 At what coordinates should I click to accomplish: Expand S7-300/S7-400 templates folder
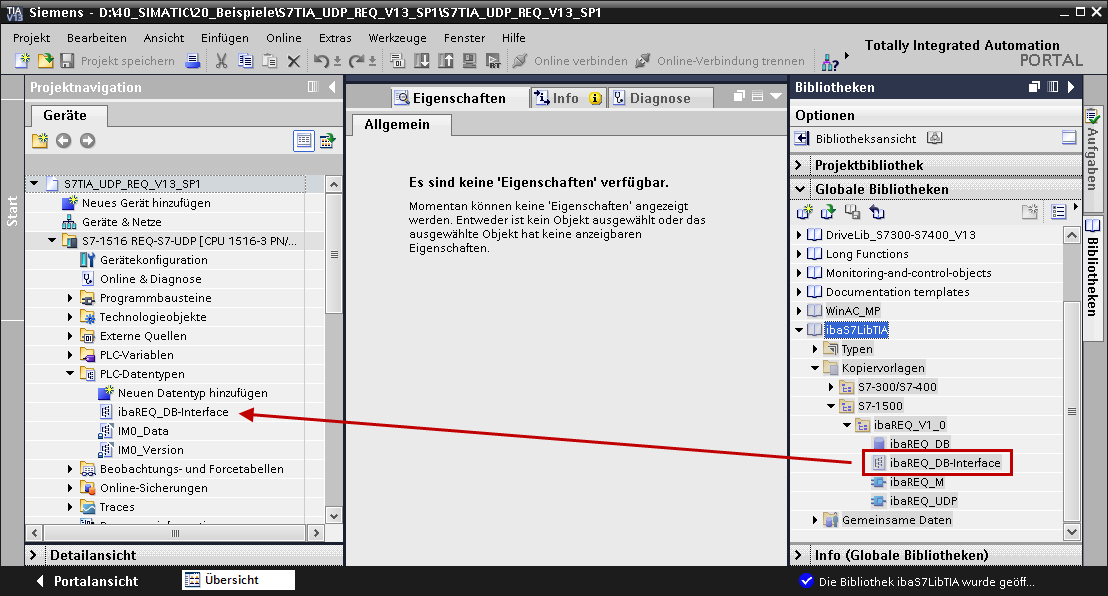pyautogui.click(x=831, y=387)
